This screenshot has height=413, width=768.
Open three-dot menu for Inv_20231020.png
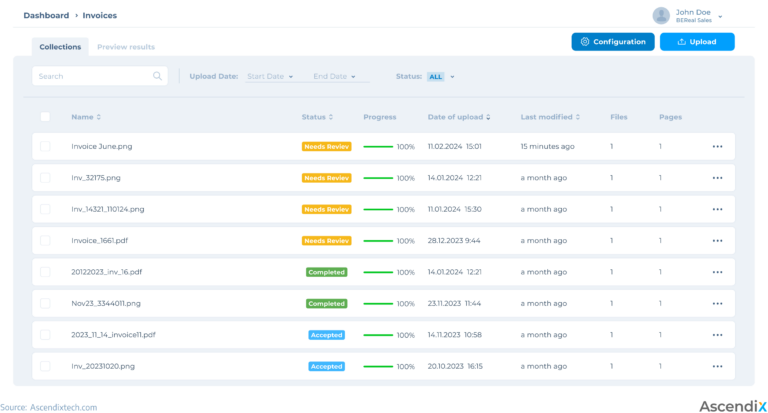(x=717, y=367)
